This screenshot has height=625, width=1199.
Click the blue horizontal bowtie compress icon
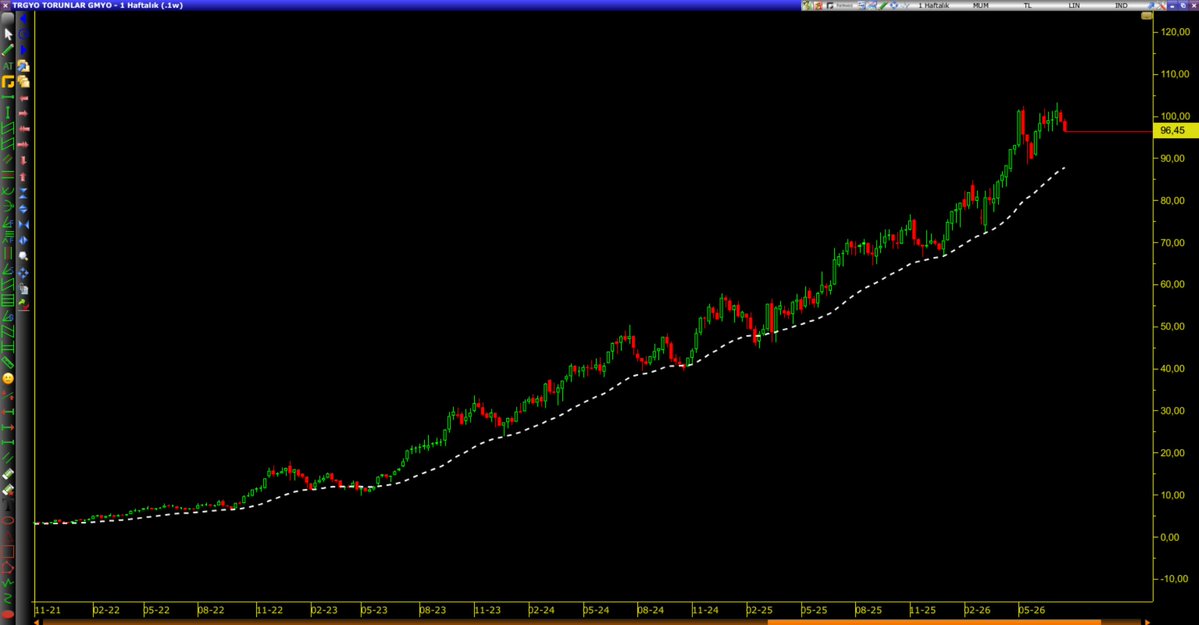[24, 224]
